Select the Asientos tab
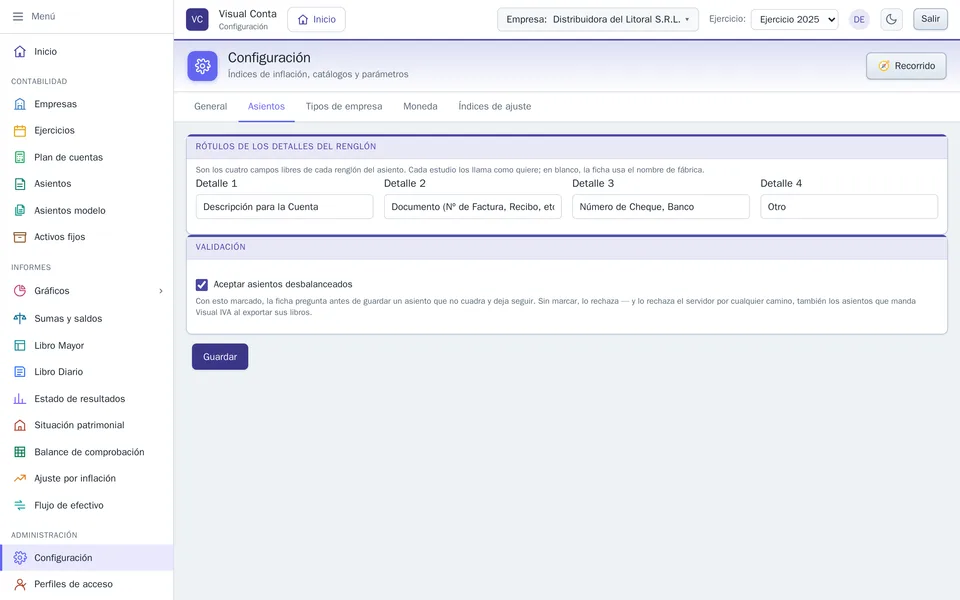The height and width of the screenshot is (600, 960). tap(266, 107)
